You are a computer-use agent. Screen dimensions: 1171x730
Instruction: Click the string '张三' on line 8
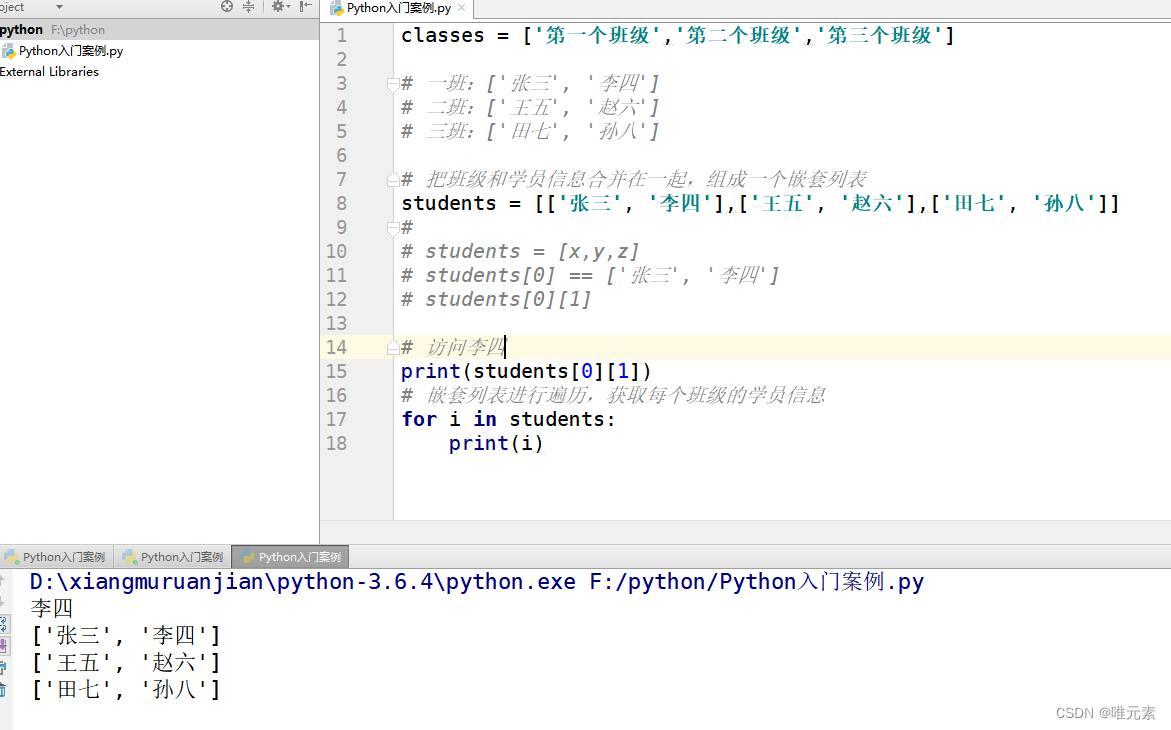tap(590, 203)
